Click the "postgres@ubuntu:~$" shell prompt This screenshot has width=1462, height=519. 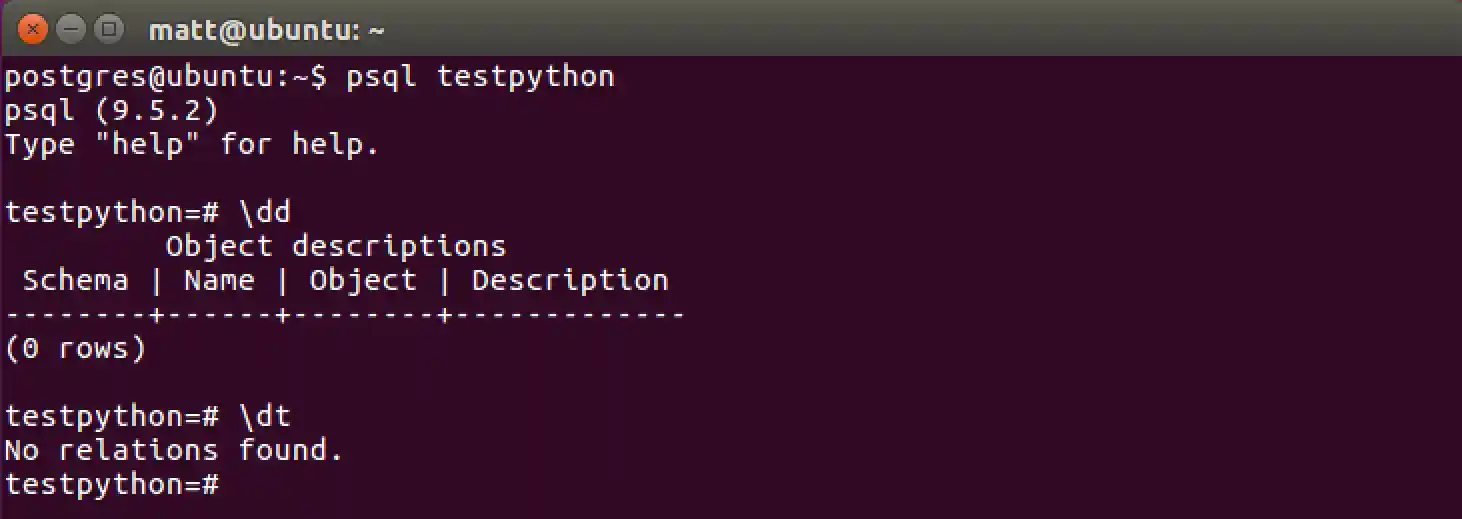165,76
